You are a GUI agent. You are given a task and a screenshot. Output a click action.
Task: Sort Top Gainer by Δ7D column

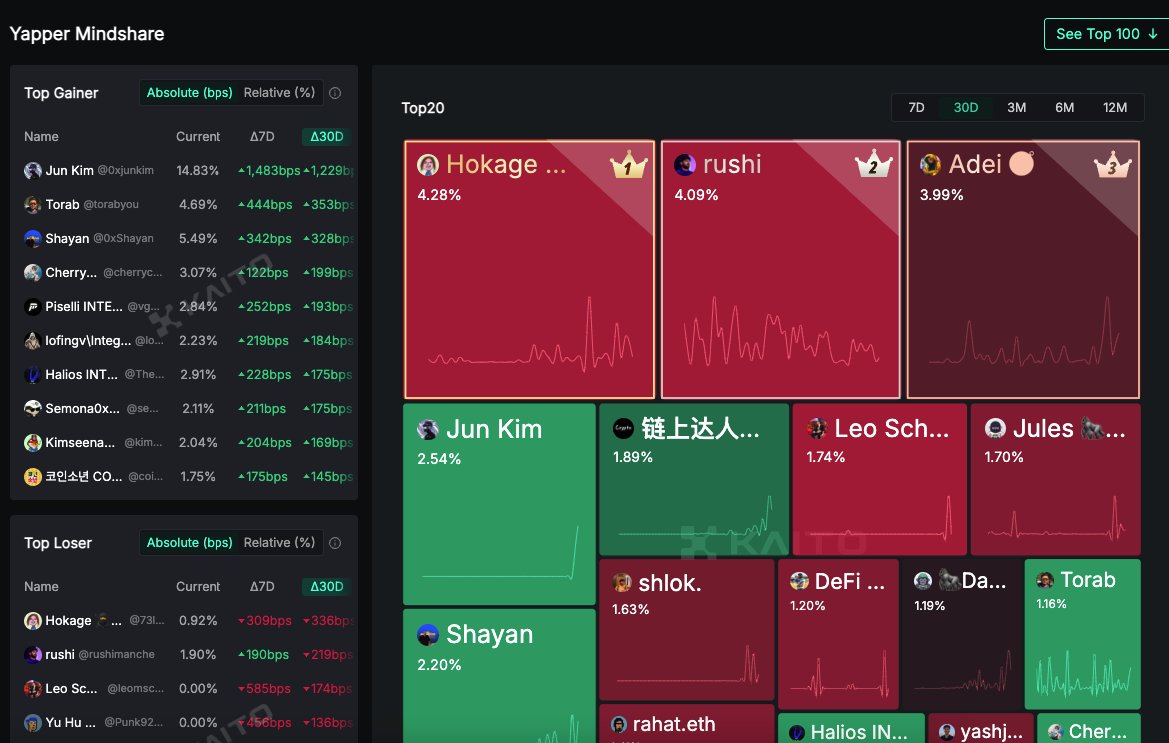click(262, 136)
